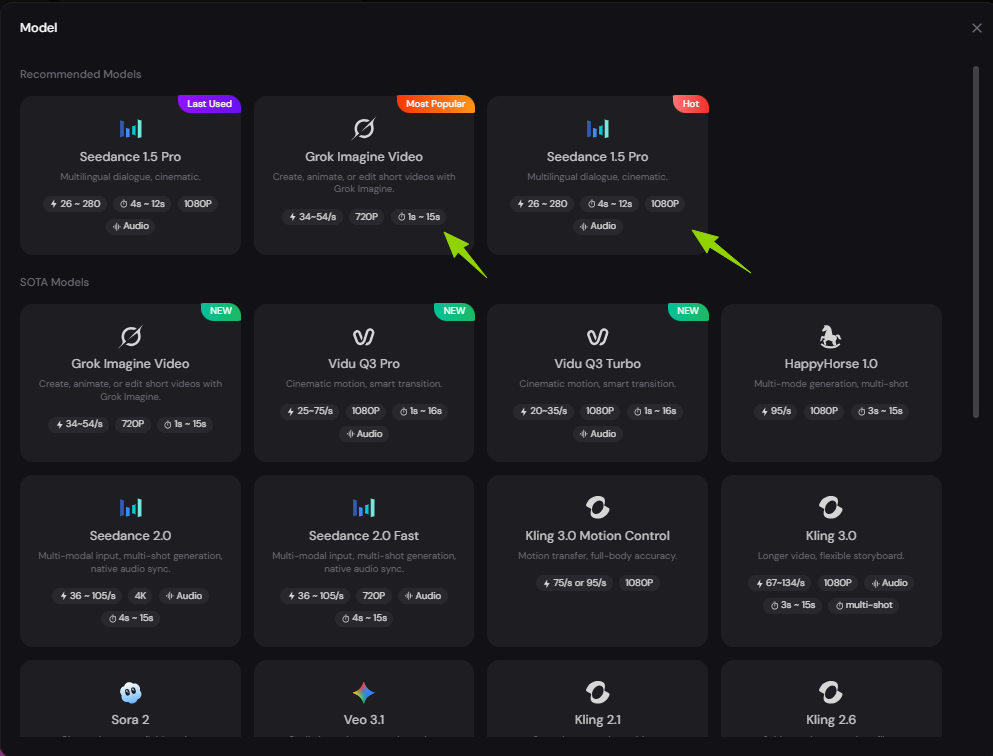Click the SOTA Models section heading

click(54, 282)
